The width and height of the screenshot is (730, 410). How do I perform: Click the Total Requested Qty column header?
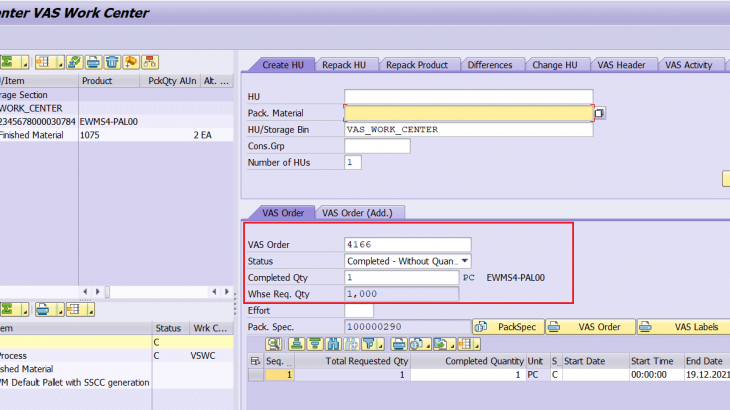click(352, 361)
